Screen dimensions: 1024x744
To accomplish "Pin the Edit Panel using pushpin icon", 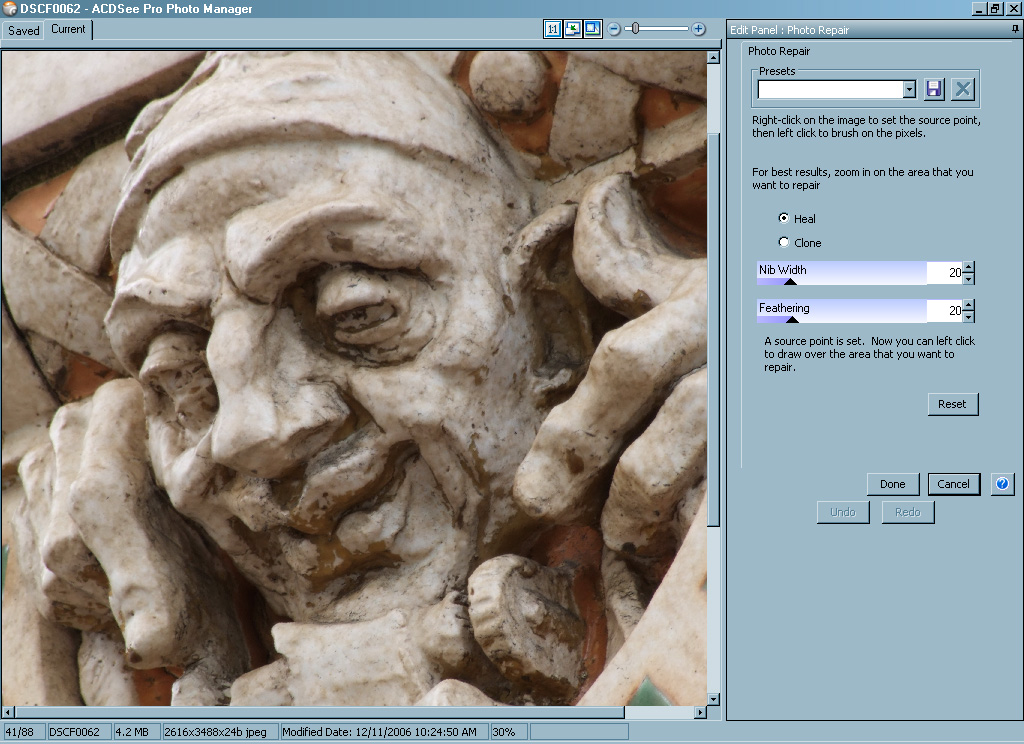I will pyautogui.click(x=1015, y=30).
